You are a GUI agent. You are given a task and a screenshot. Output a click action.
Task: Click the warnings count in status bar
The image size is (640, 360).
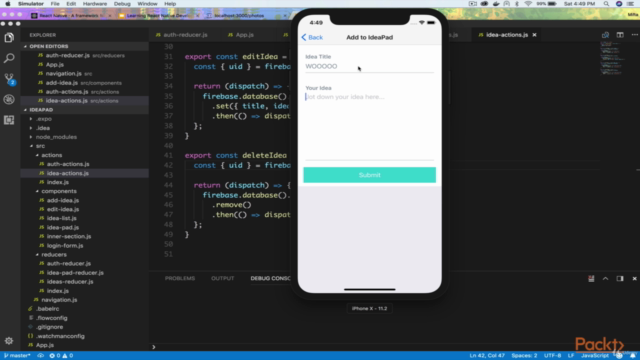[68, 356]
